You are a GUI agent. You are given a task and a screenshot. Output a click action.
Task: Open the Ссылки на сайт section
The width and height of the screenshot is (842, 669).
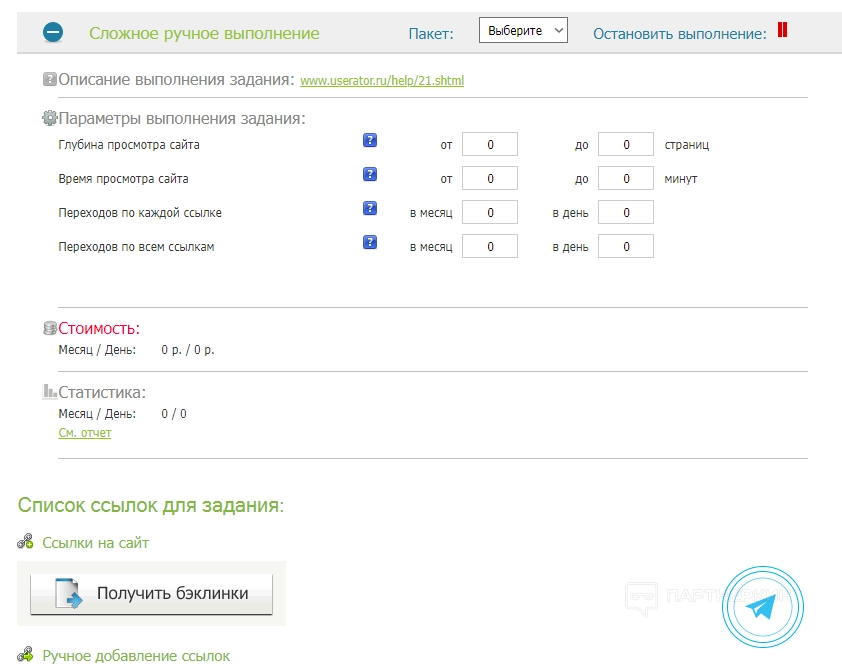[95, 543]
